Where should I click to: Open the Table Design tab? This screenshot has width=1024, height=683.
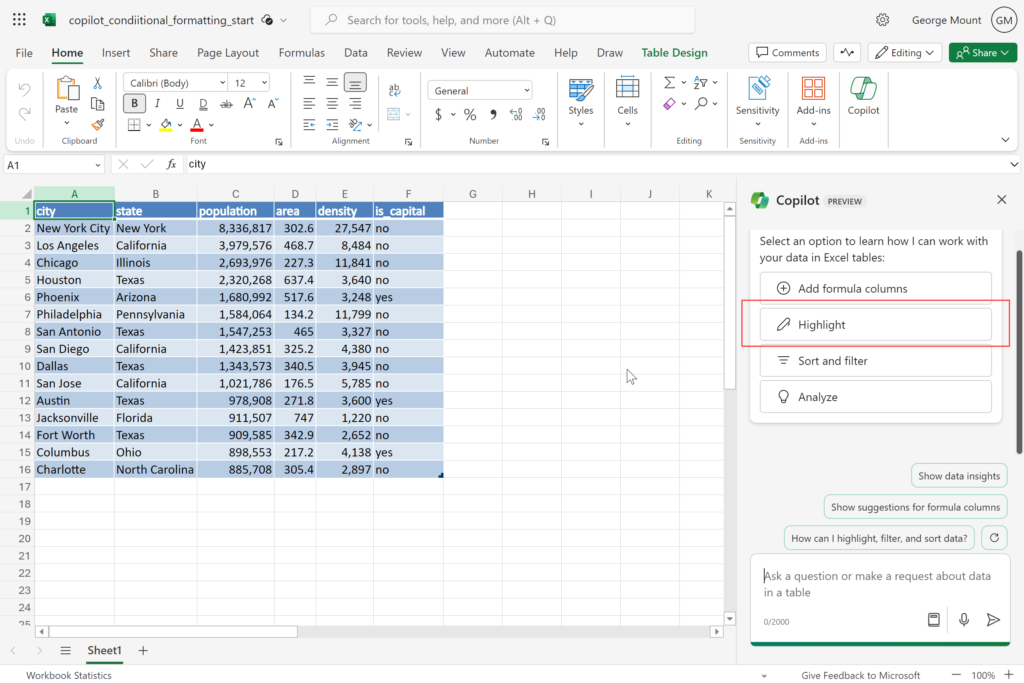coord(674,53)
